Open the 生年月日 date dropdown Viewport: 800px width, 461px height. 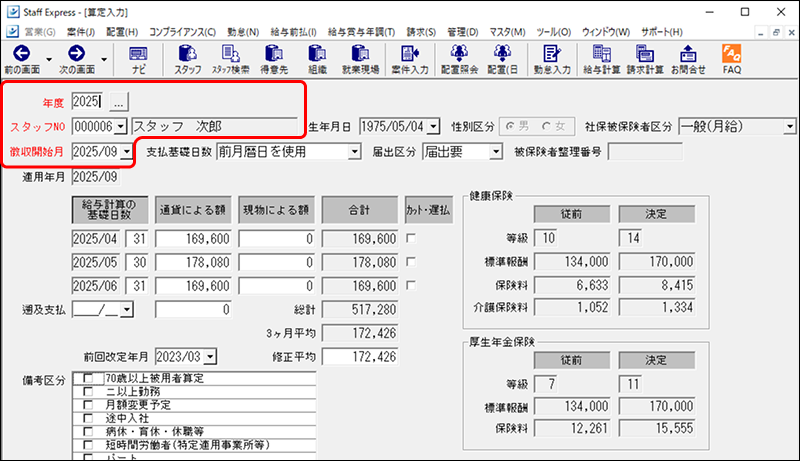[434, 126]
